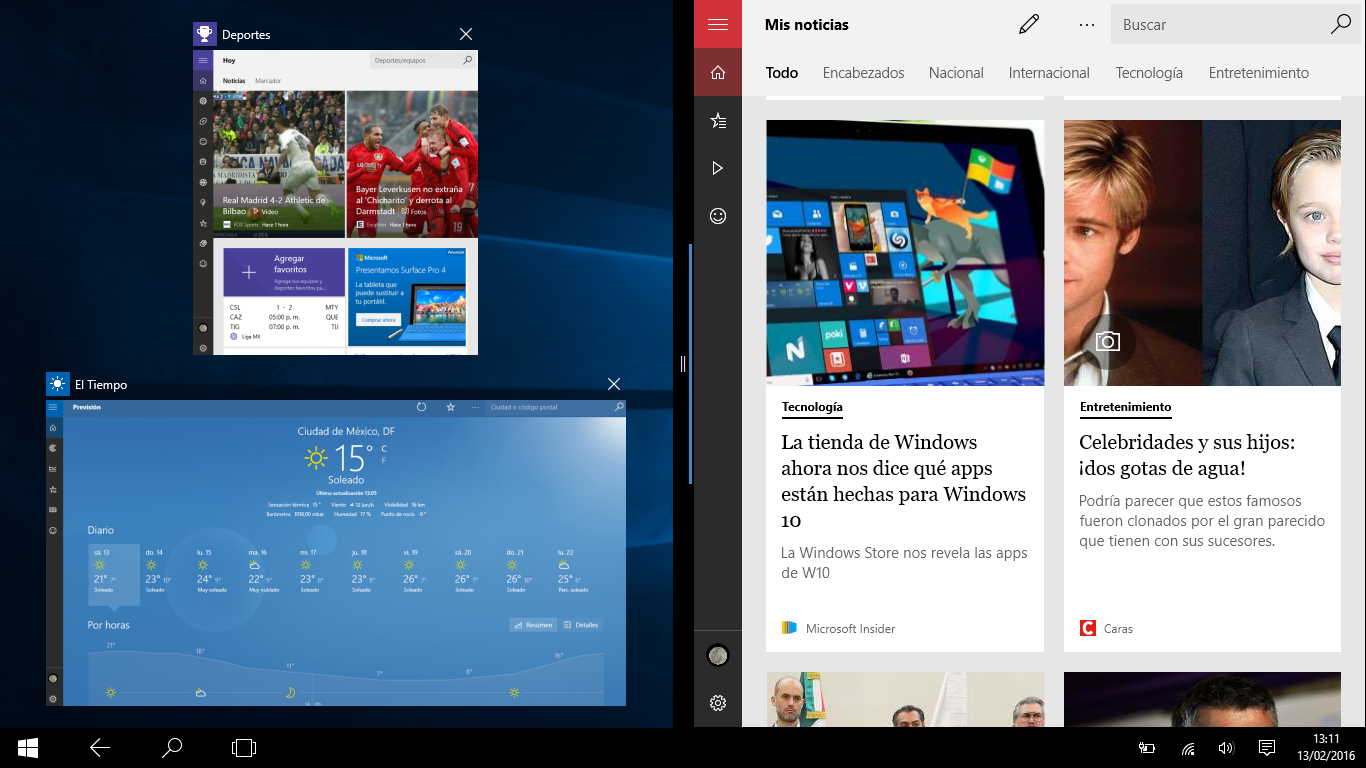The image size is (1366, 768).
Task: Click the Buscar search field
Action: [x=1220, y=25]
